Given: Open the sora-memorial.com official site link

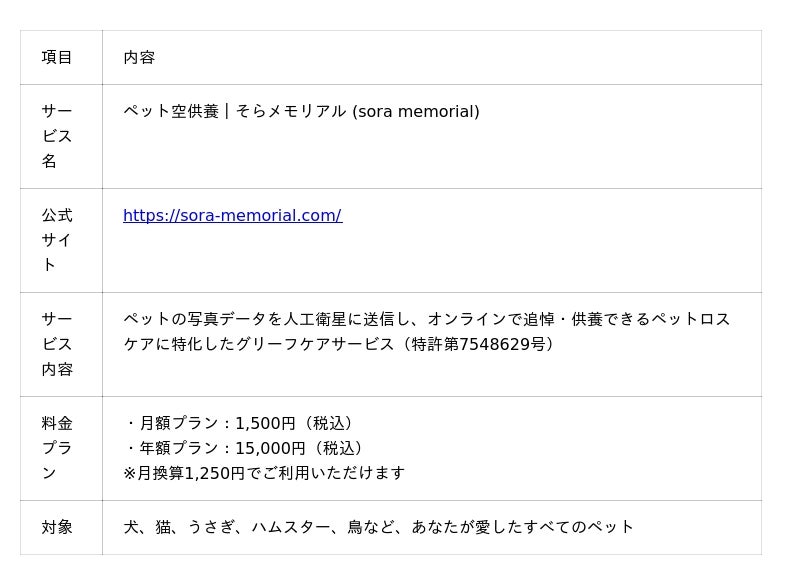Looking at the screenshot, I should click(x=233, y=215).
